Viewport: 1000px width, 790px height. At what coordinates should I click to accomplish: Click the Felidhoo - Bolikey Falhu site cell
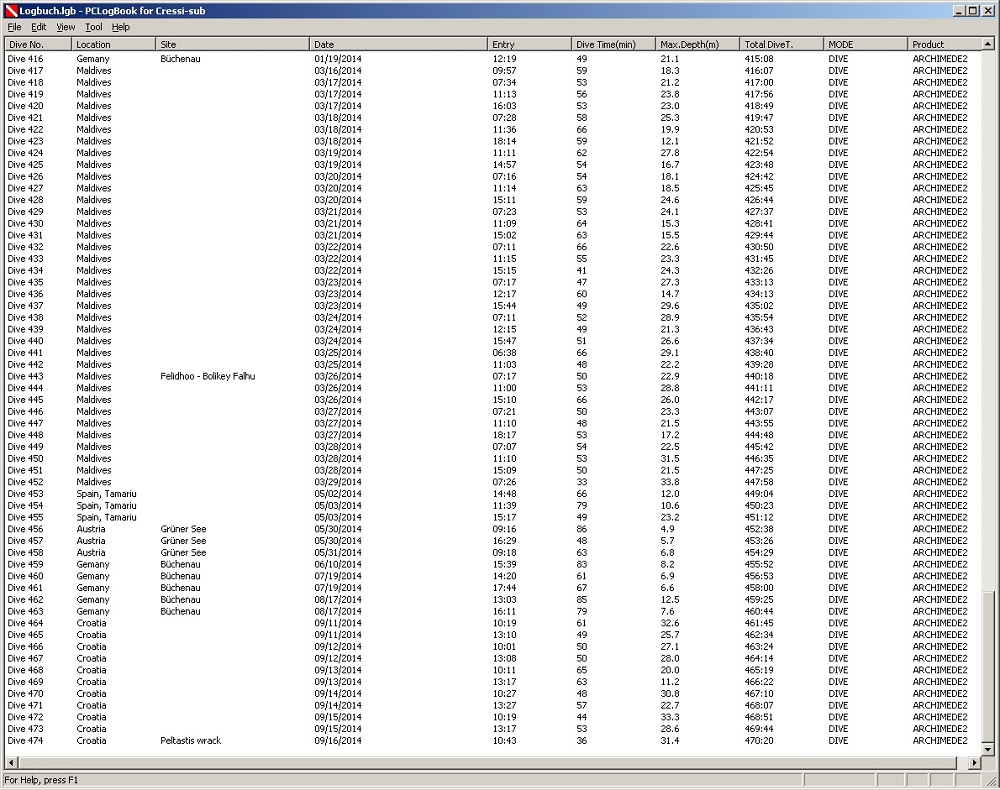207,376
